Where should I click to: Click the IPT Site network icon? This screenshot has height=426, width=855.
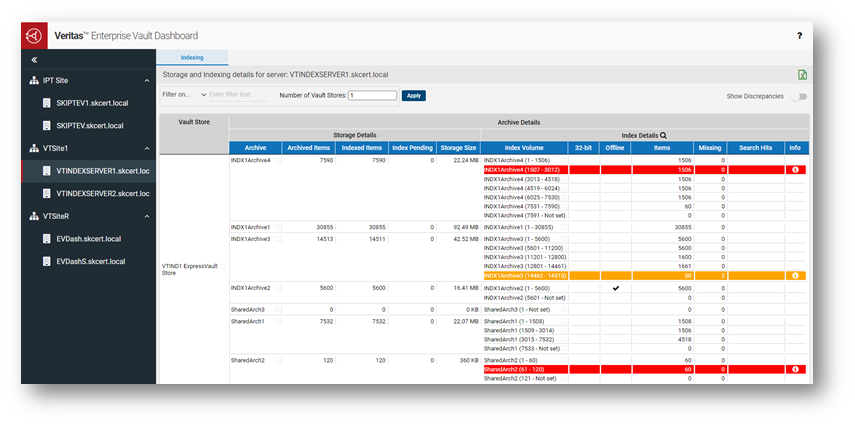point(34,81)
